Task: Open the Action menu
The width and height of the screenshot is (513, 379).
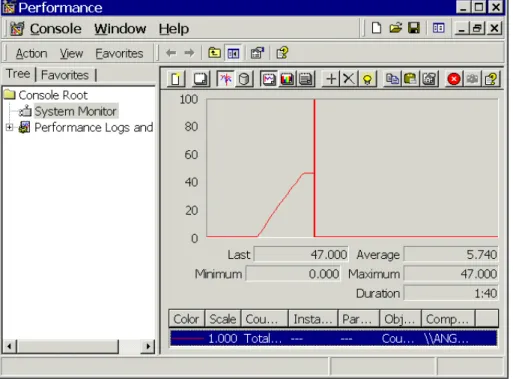Action: (x=31, y=53)
